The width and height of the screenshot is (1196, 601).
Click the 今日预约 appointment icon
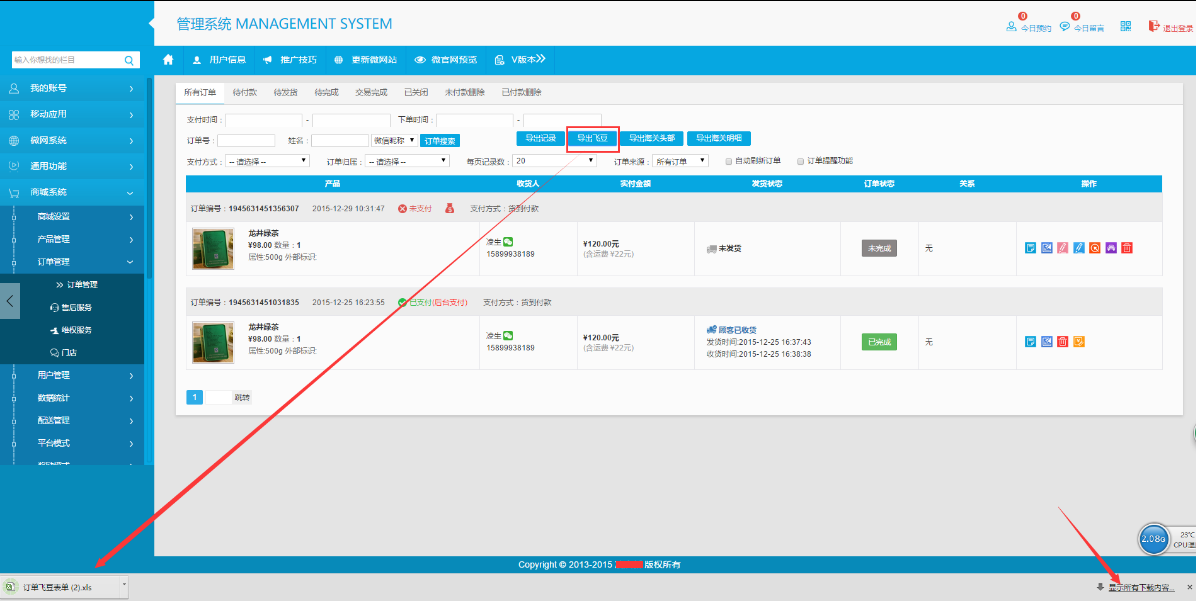(1011, 26)
